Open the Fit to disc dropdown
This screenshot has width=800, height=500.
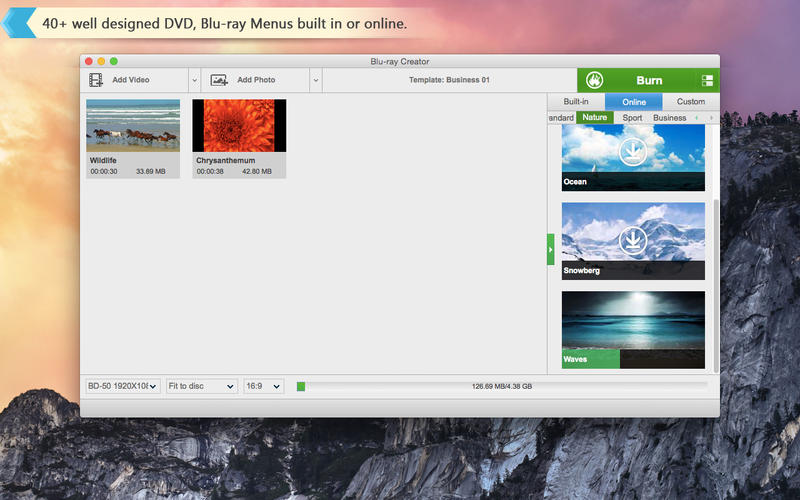[x=202, y=386]
